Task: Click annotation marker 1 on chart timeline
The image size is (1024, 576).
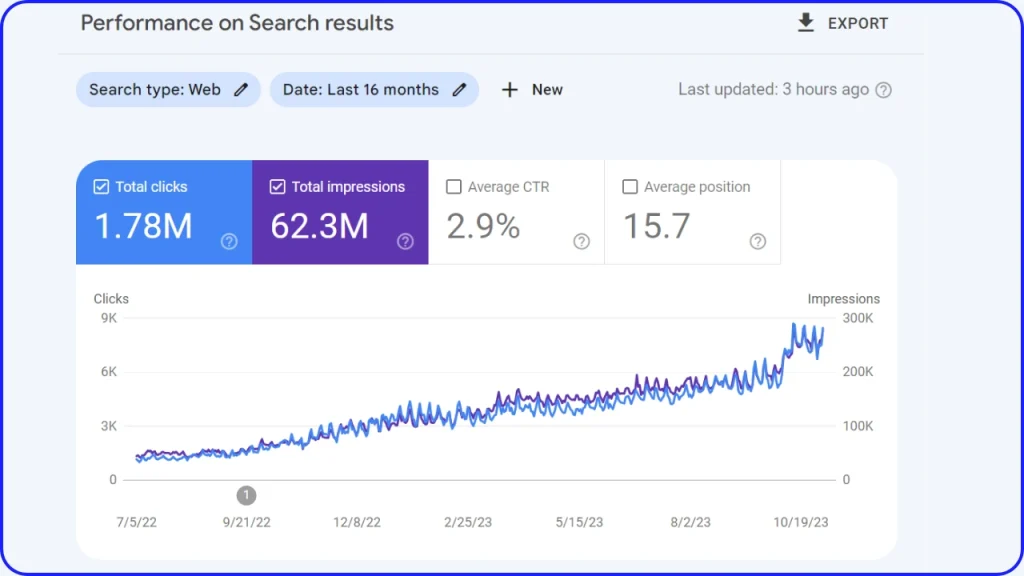Action: 247,495
